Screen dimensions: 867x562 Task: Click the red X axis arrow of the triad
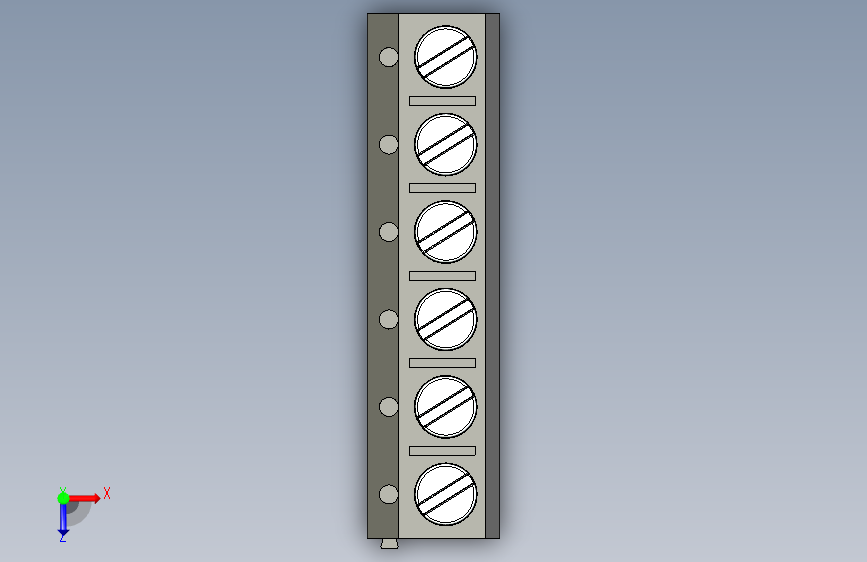coord(84,498)
